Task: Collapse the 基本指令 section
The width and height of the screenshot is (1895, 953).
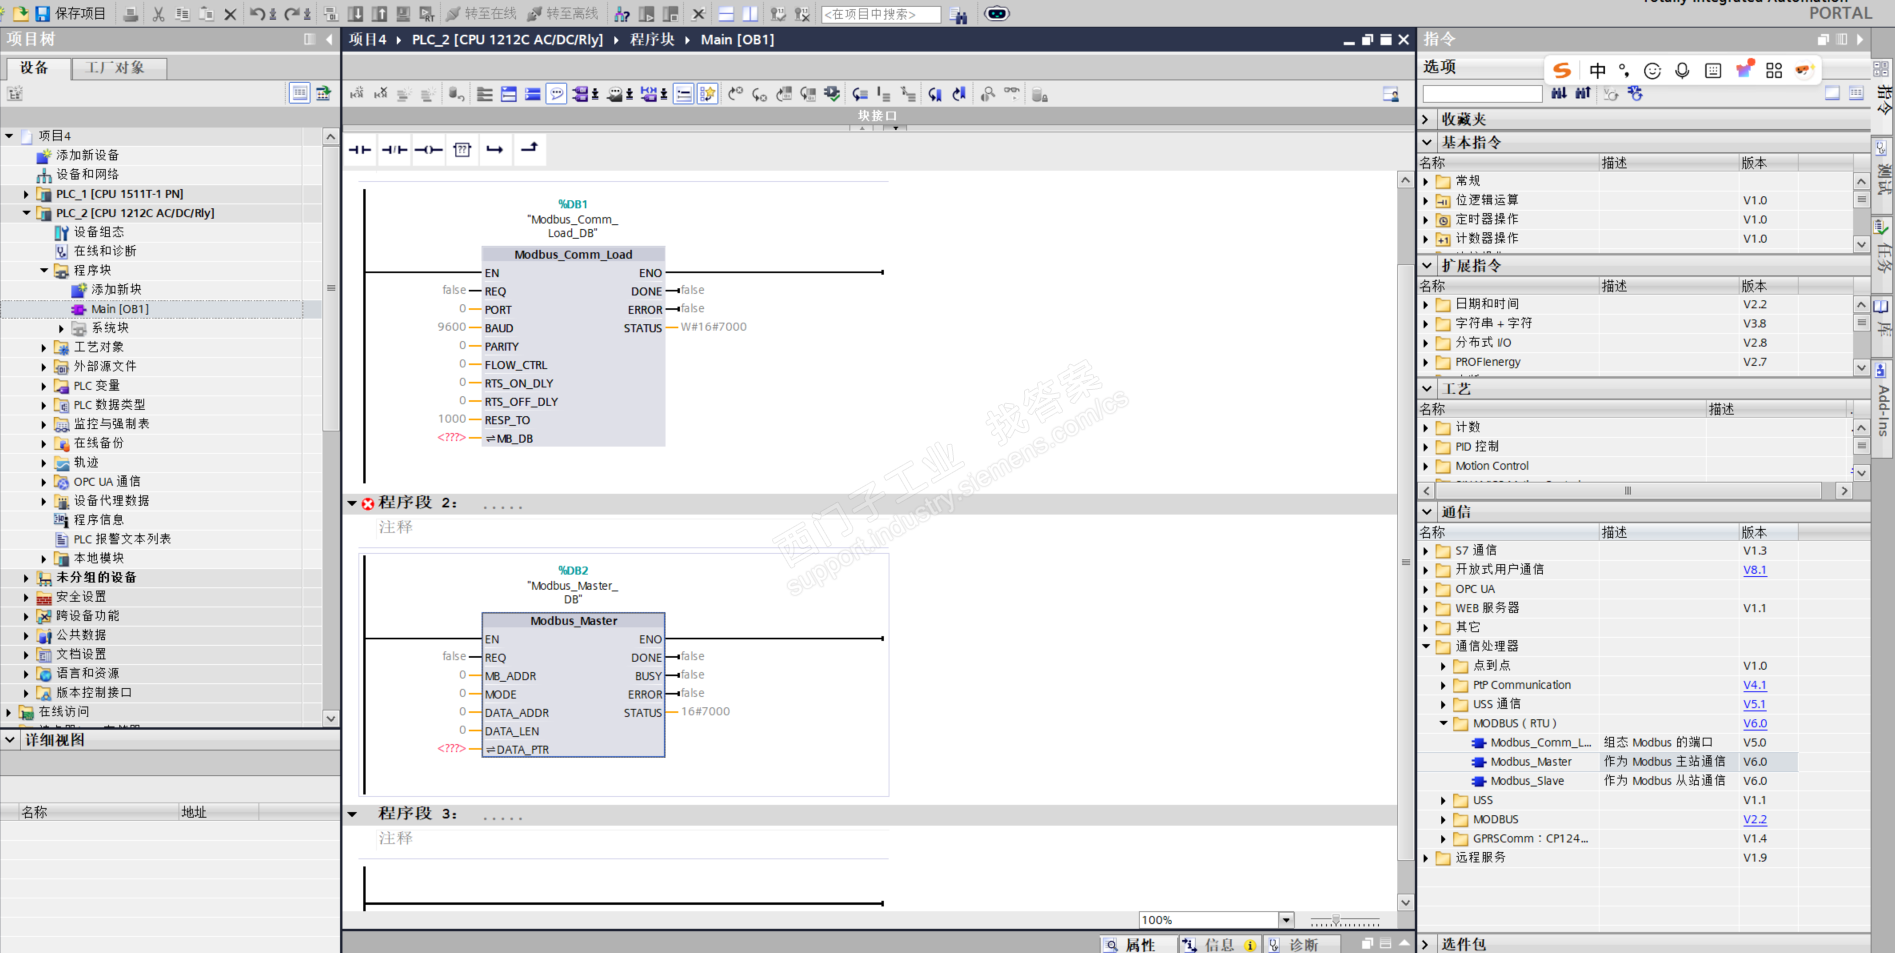Action: point(1427,142)
